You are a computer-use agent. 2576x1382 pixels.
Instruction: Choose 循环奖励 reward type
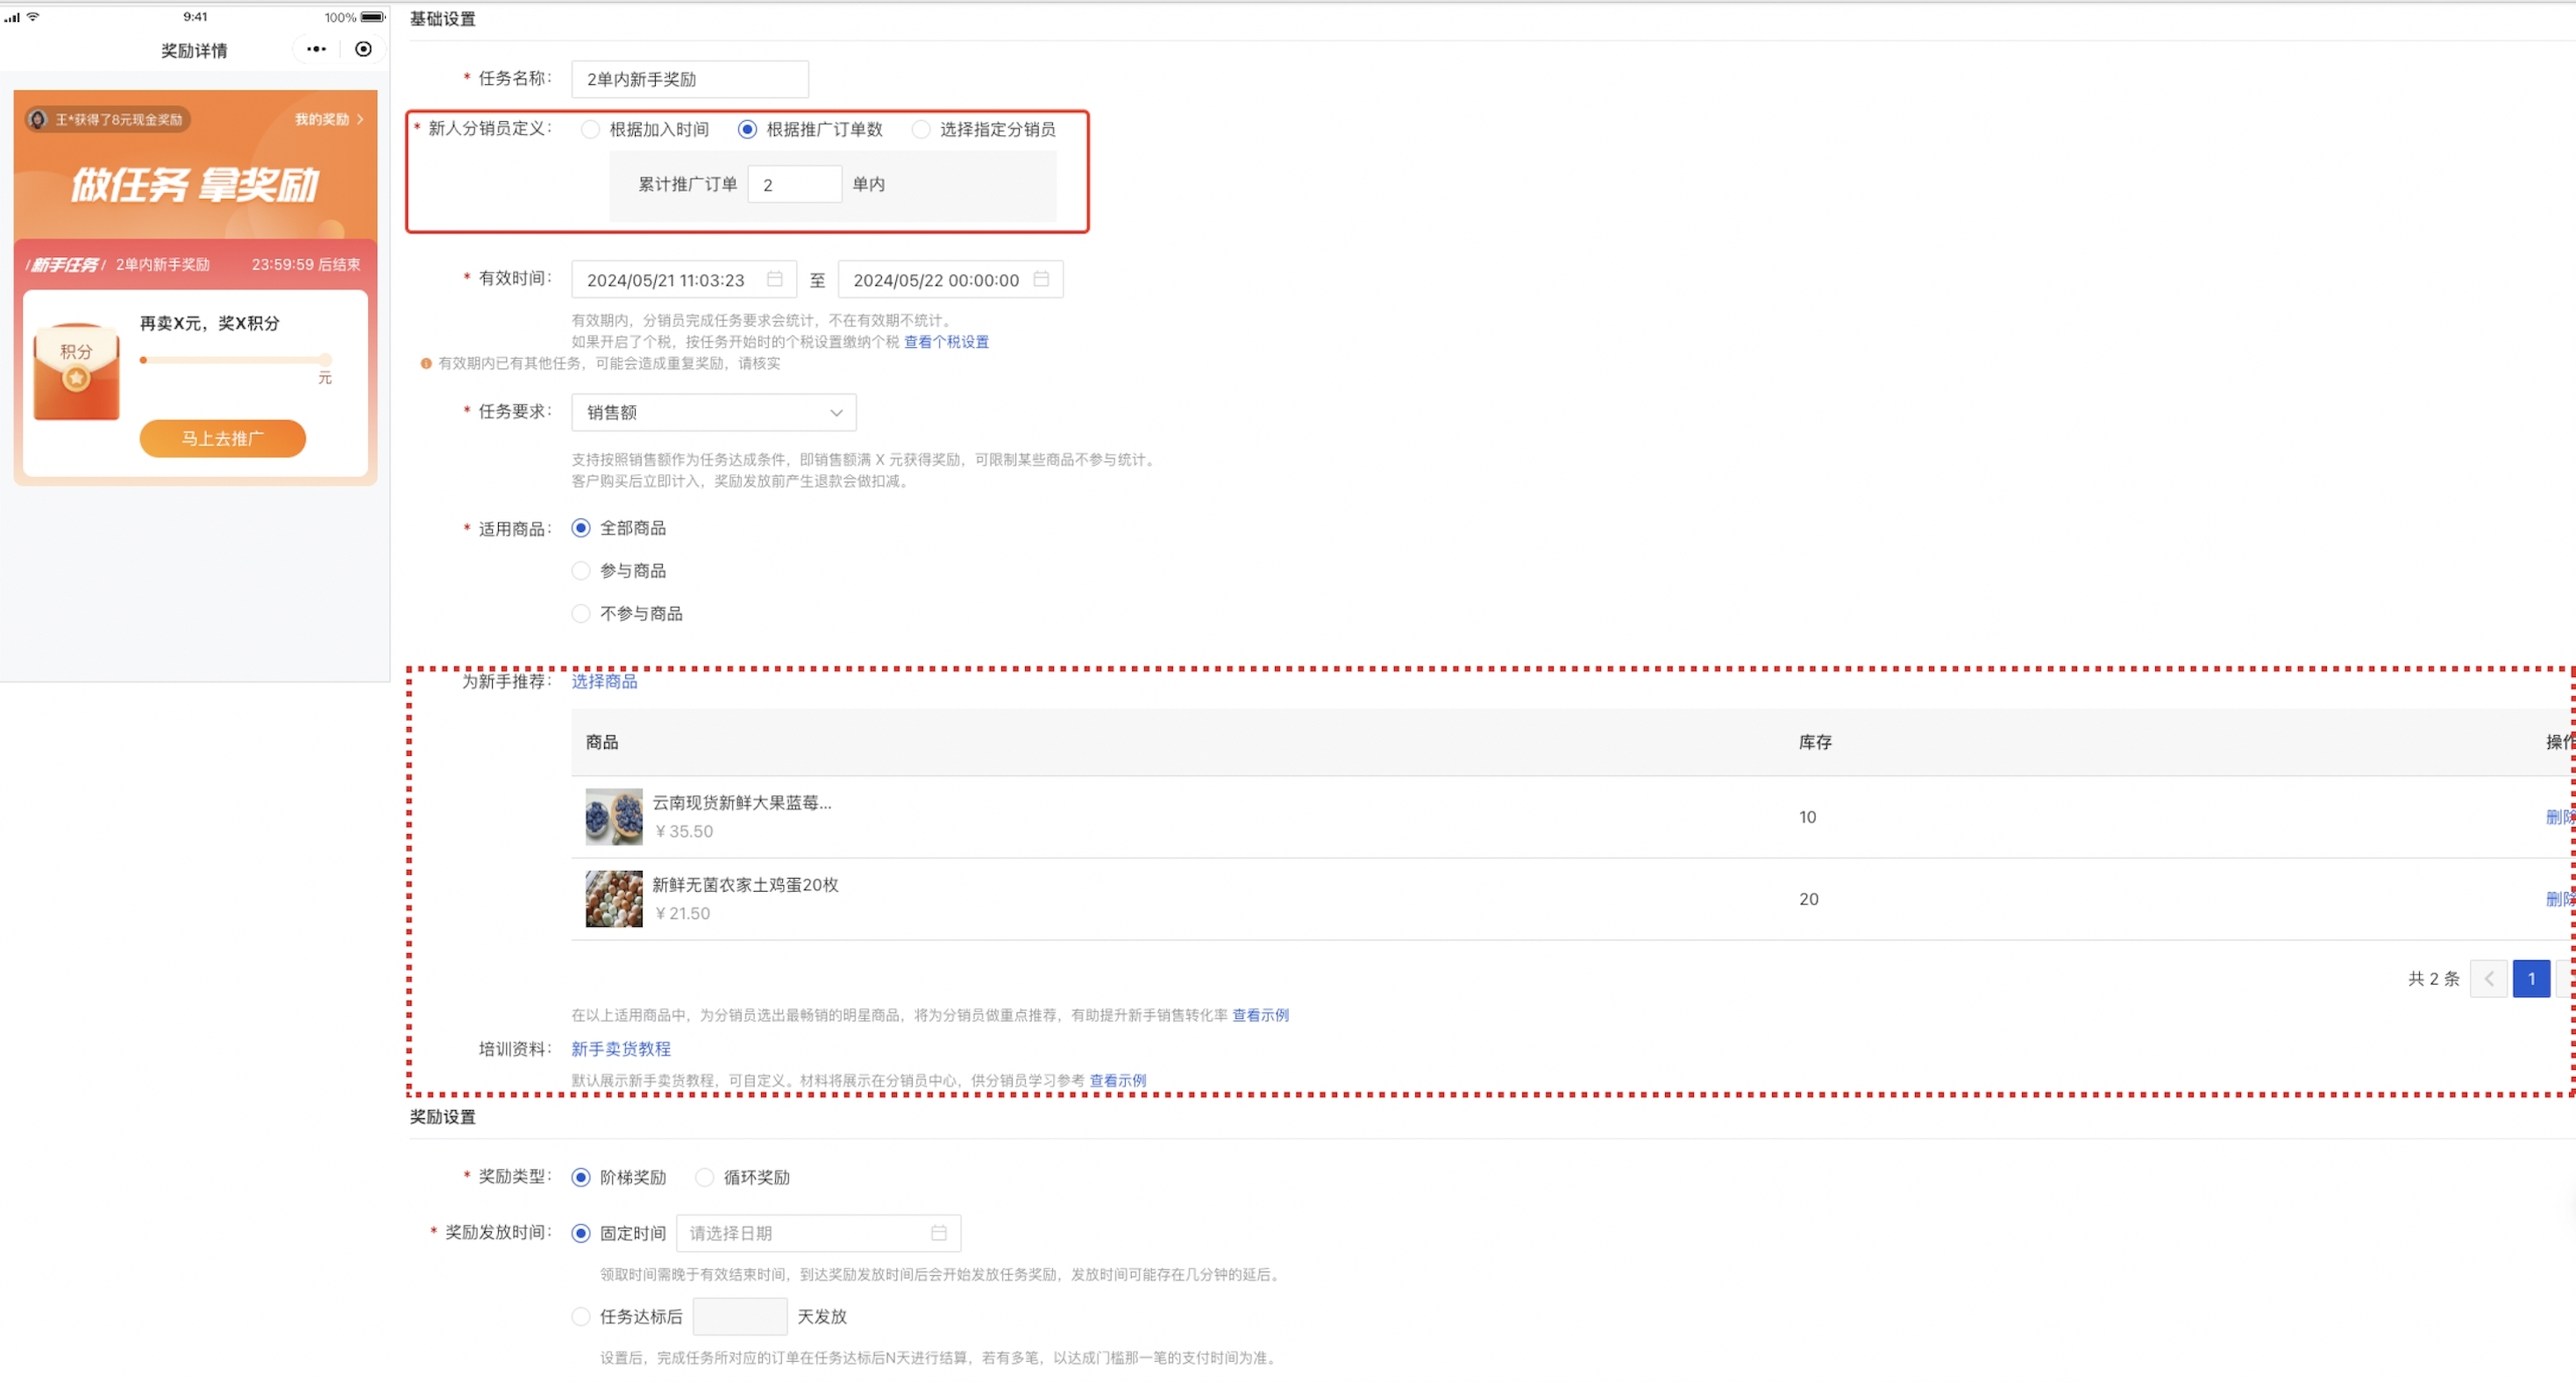coord(704,1176)
